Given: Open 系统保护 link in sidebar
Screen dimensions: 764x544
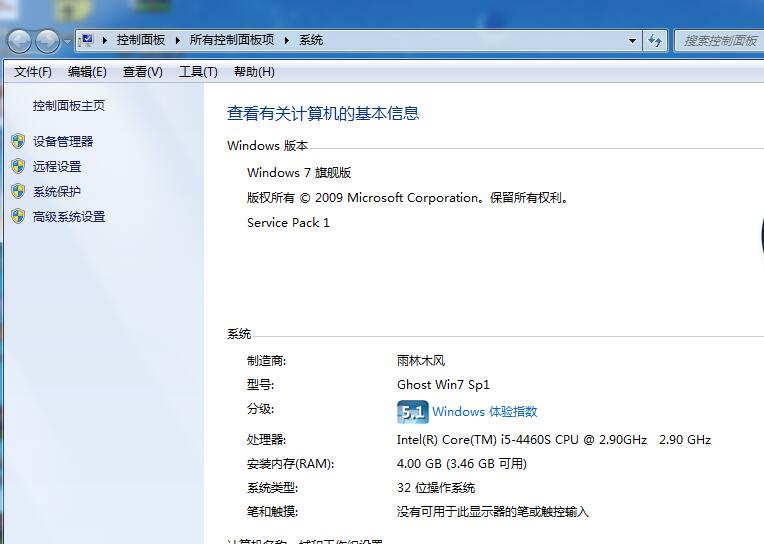Looking at the screenshot, I should click(57, 192).
